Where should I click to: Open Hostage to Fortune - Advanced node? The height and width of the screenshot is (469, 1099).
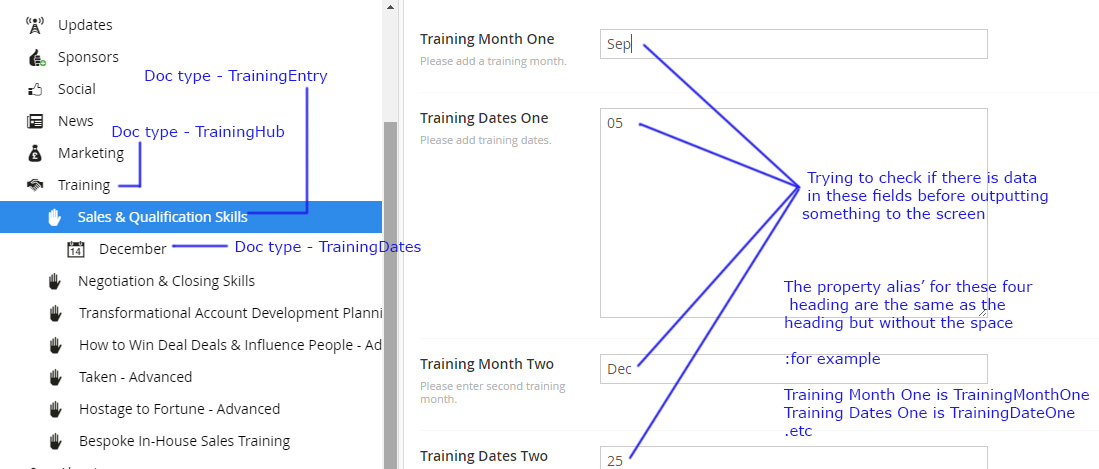coord(179,409)
